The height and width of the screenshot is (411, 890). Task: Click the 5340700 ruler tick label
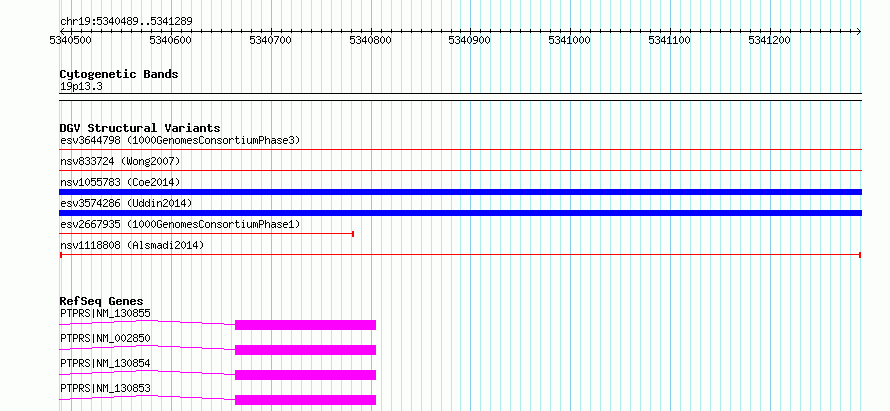[270, 40]
